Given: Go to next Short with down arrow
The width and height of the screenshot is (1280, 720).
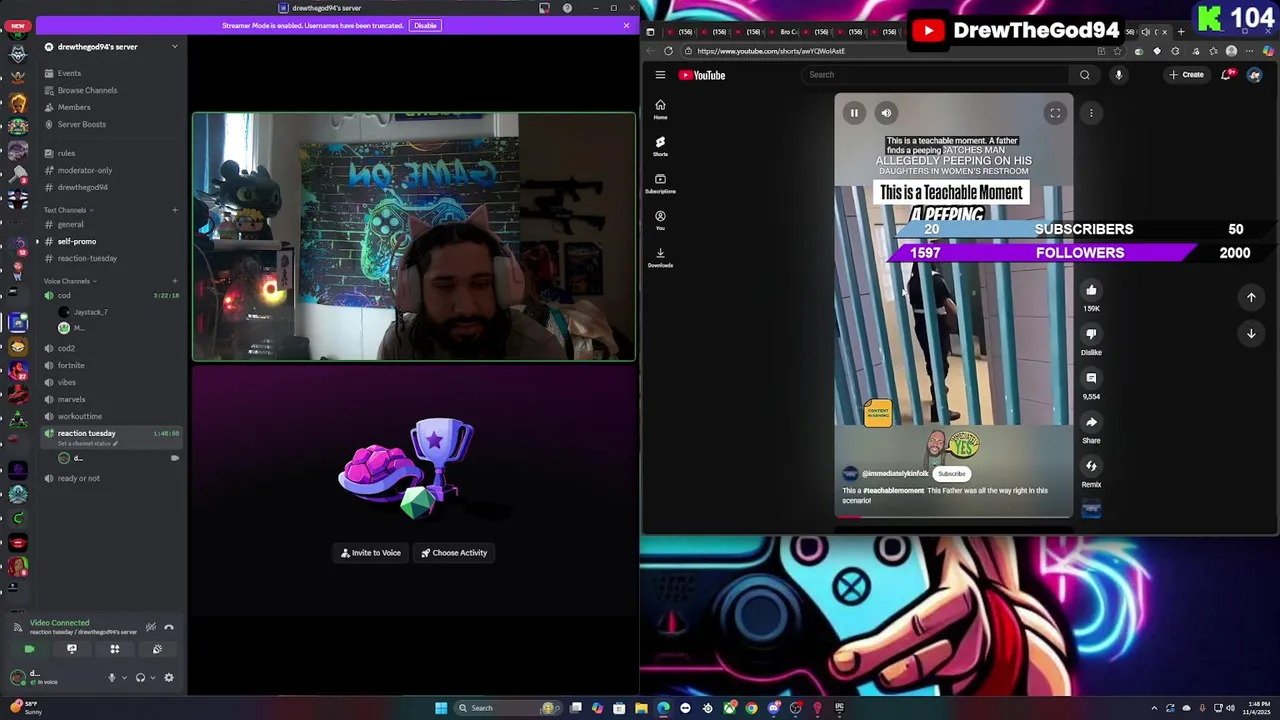Looking at the screenshot, I should [1251, 334].
